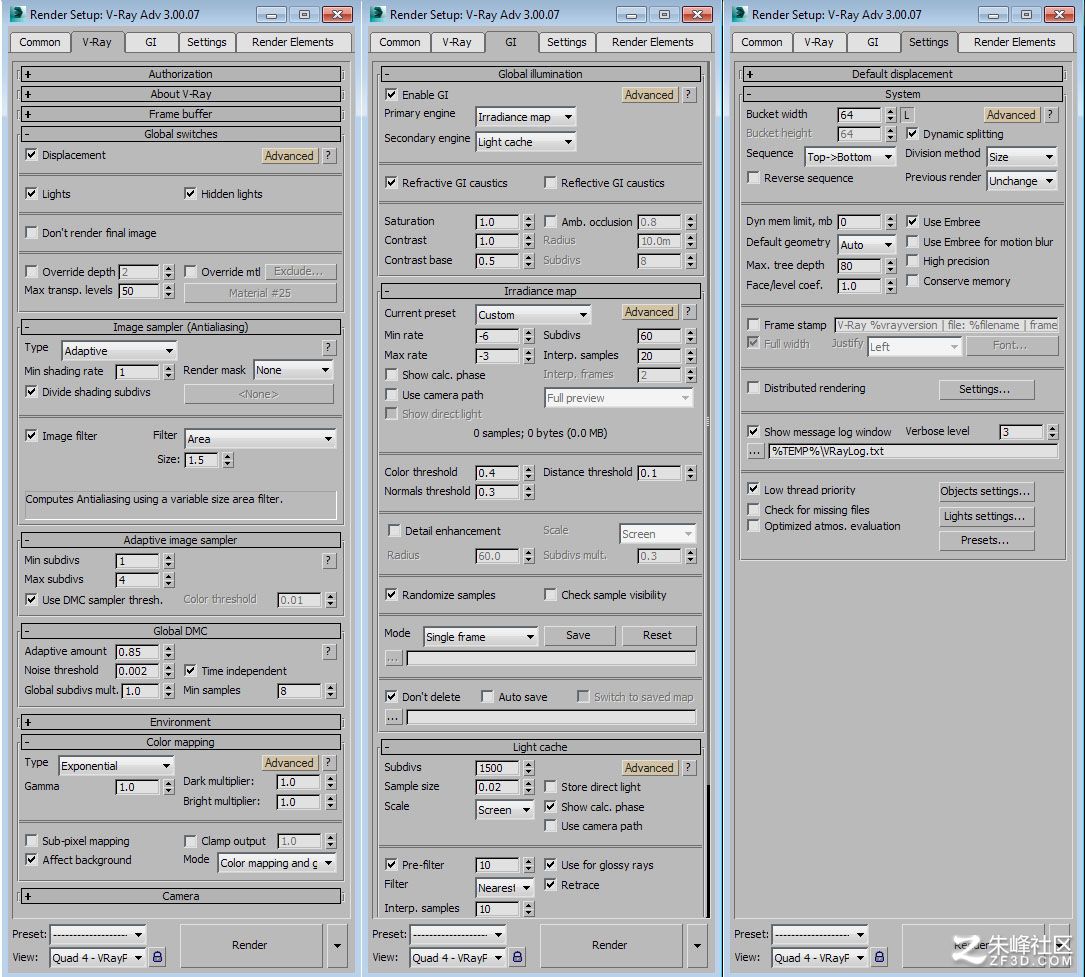Open Primary engine dropdown (Irradiance map)
The height and width of the screenshot is (977, 1085).
(526, 117)
